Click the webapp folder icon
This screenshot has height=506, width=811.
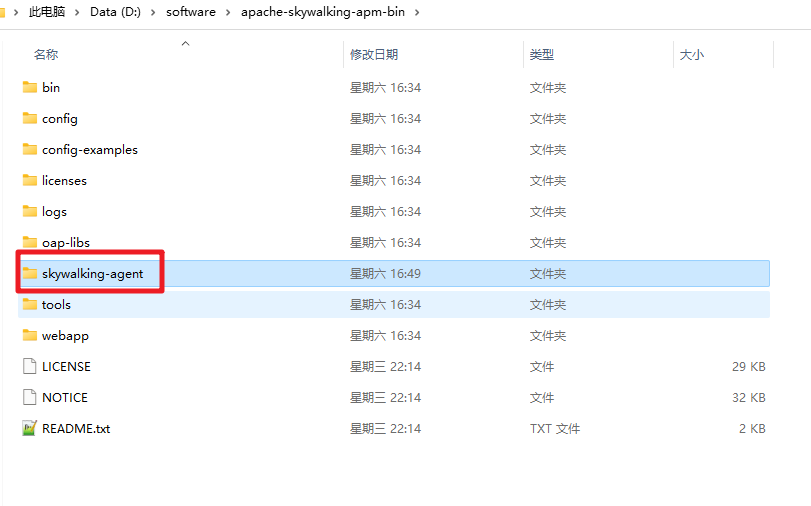click(30, 335)
